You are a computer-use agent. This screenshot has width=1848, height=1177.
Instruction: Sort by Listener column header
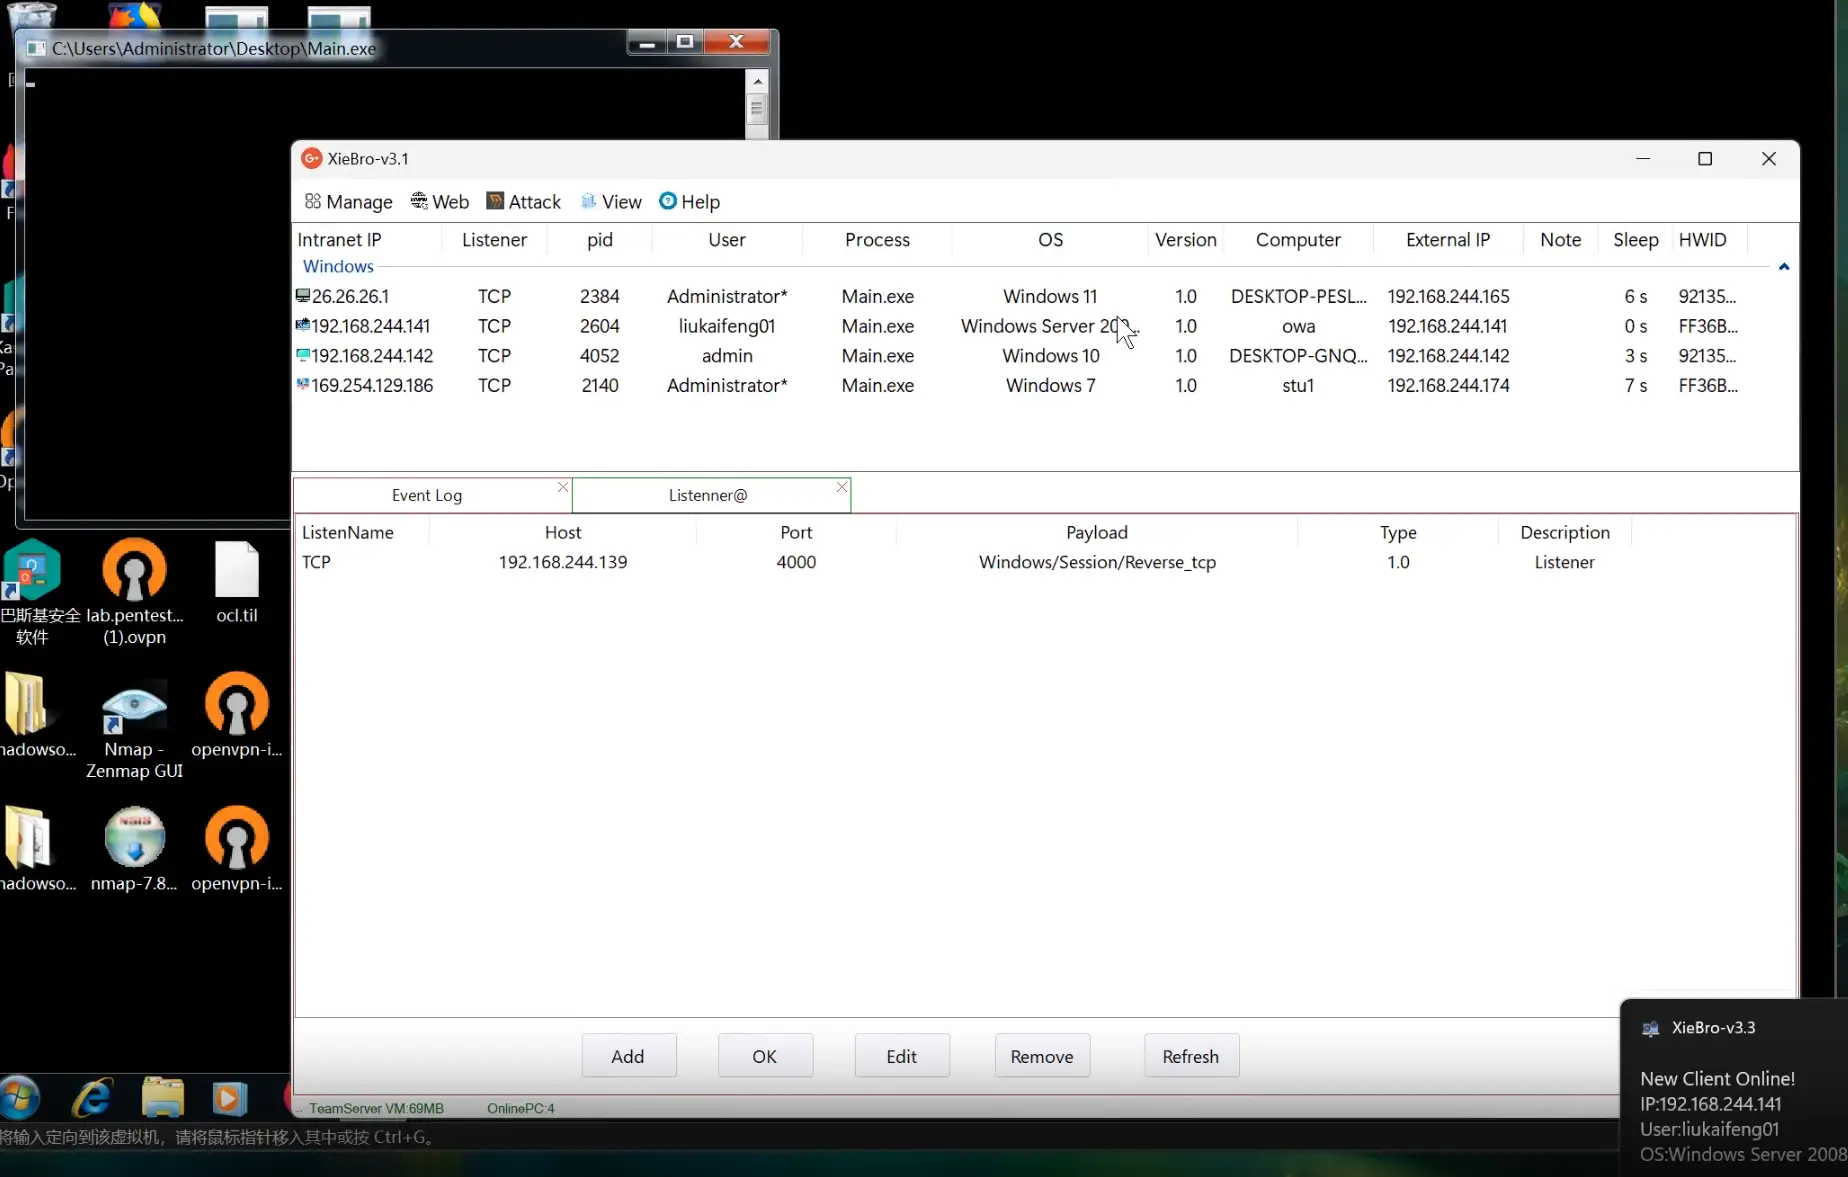coord(494,240)
